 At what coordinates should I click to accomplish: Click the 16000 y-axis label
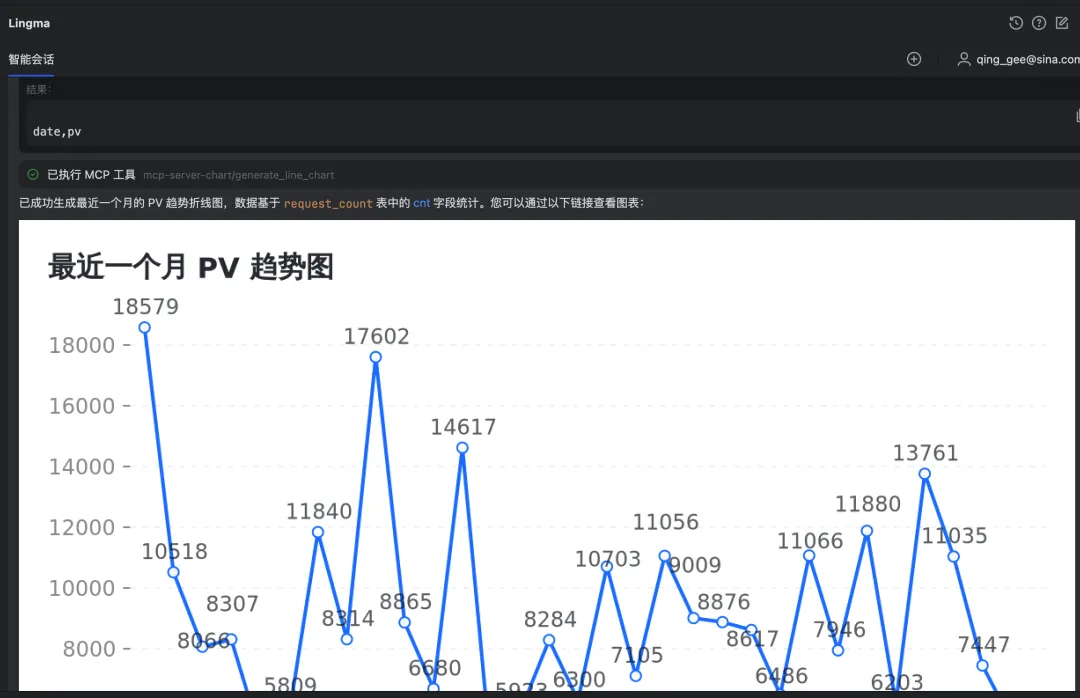[81, 406]
